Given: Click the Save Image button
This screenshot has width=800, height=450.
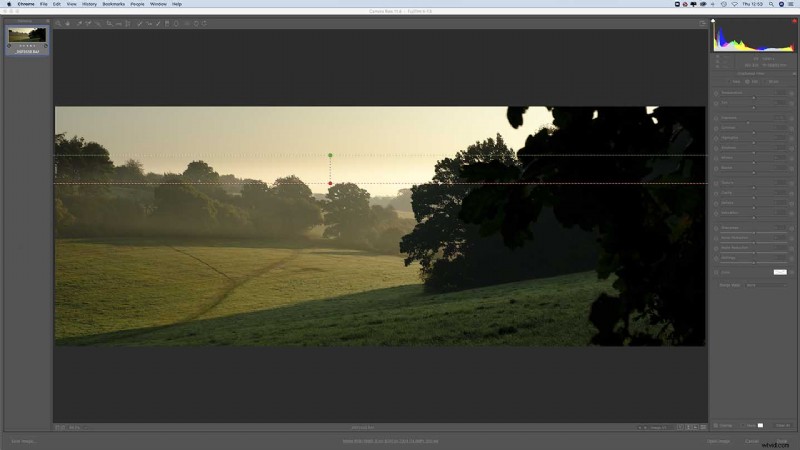Looking at the screenshot, I should click(x=23, y=441).
